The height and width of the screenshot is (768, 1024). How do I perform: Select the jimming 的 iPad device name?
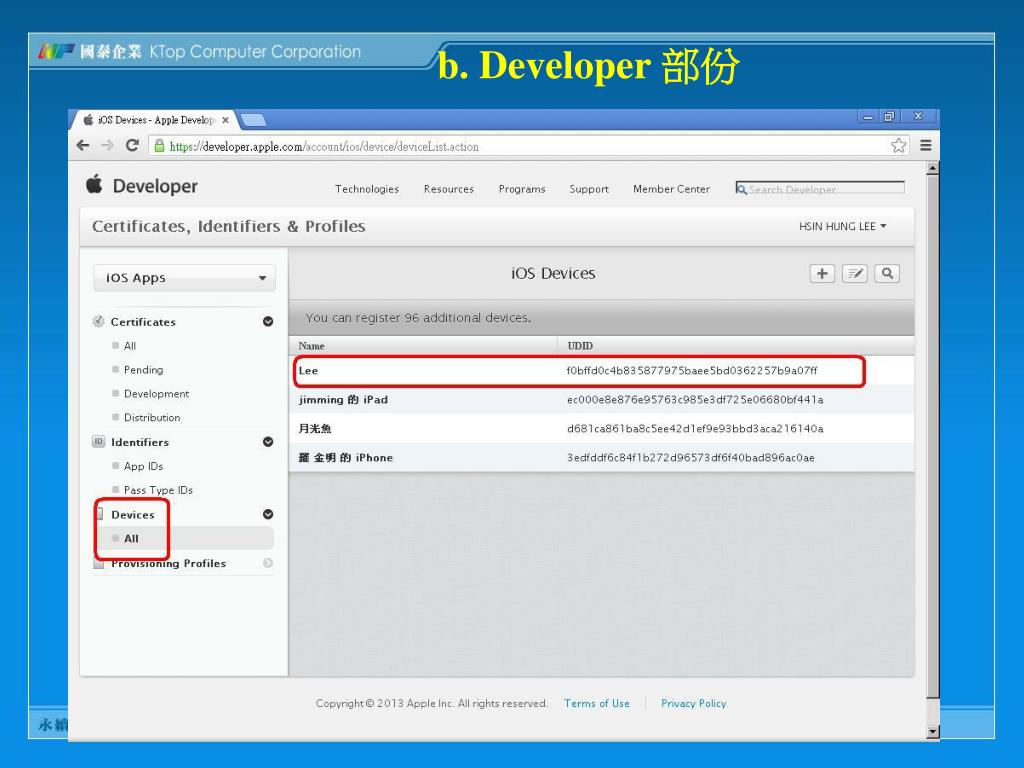[344, 400]
